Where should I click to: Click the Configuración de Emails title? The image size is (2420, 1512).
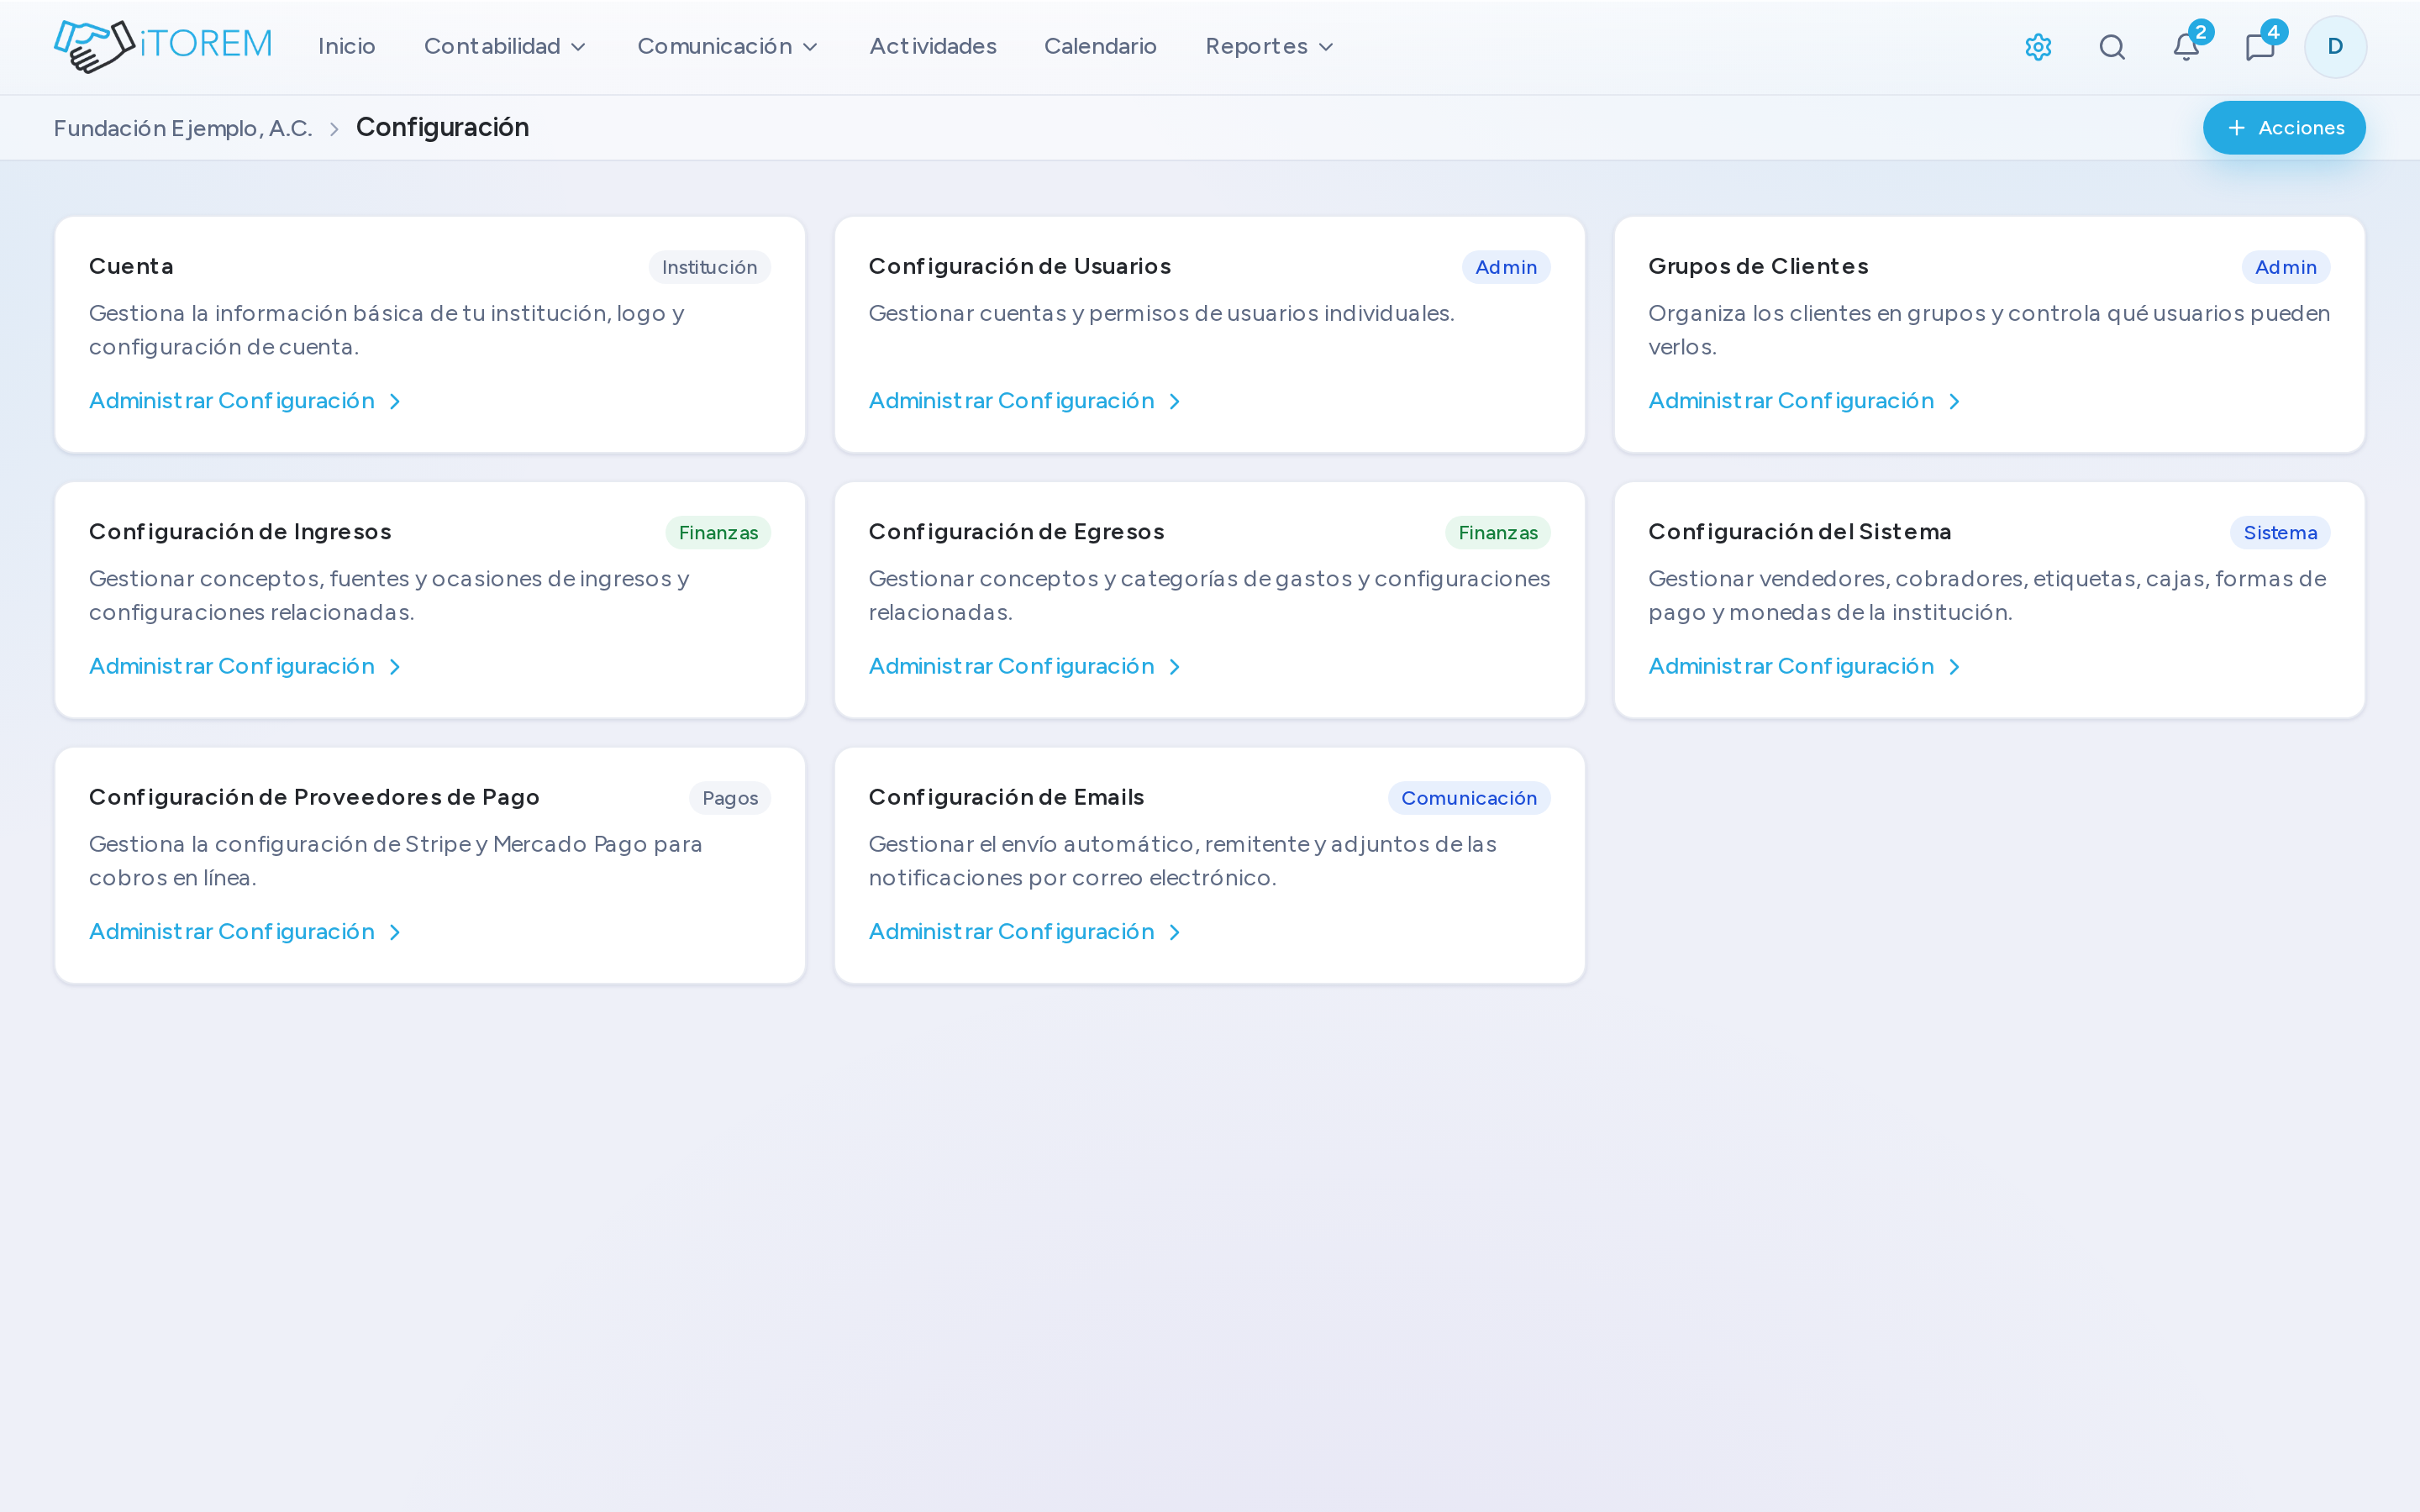coord(1006,797)
